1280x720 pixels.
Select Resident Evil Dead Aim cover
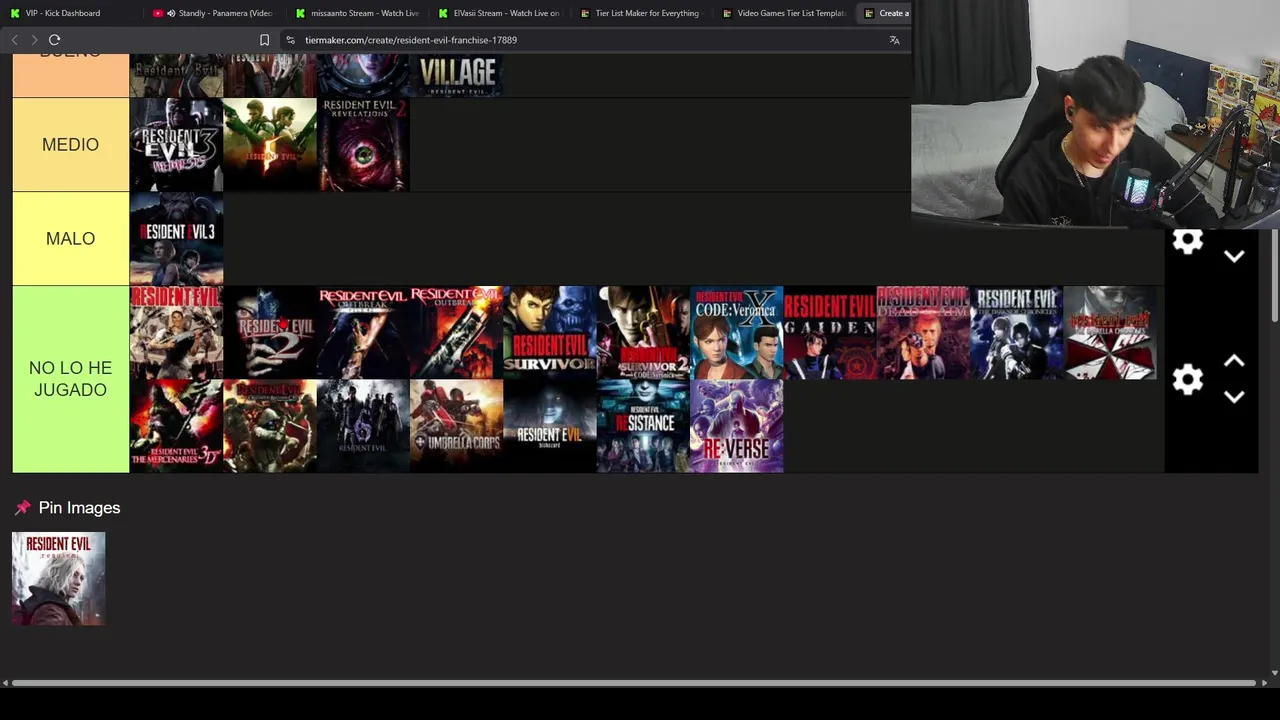(923, 333)
